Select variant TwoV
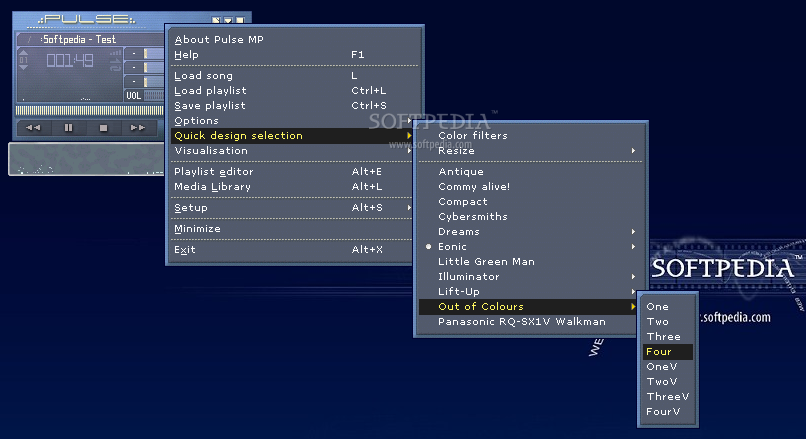The image size is (806, 439). coord(668,381)
